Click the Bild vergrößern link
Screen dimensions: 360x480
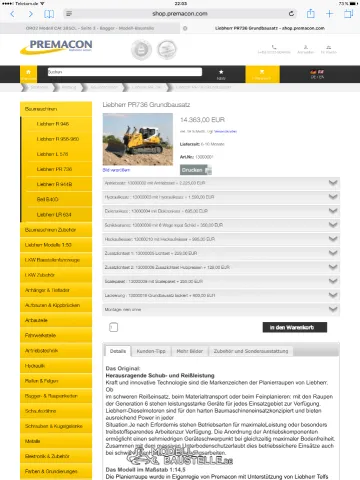point(116,170)
